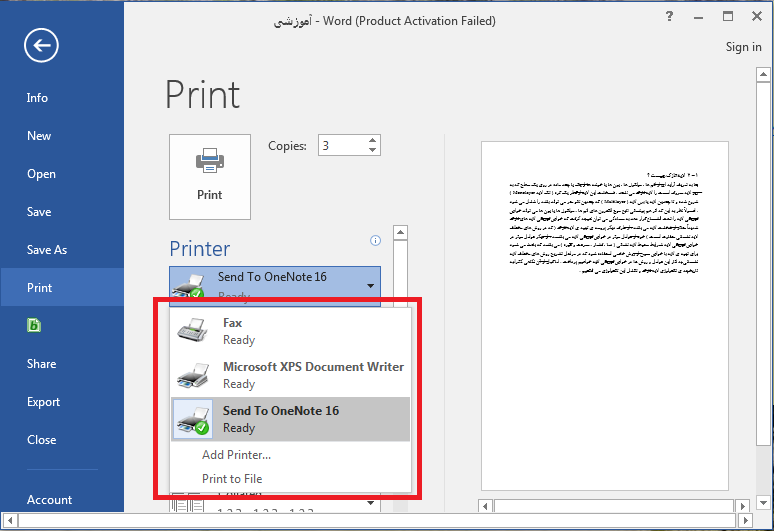The image size is (774, 531).
Task: Open the Help question mark icon
Action: (x=669, y=16)
